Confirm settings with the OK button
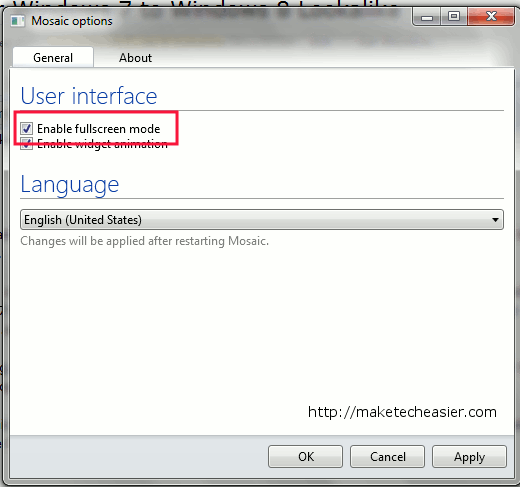 (305, 456)
